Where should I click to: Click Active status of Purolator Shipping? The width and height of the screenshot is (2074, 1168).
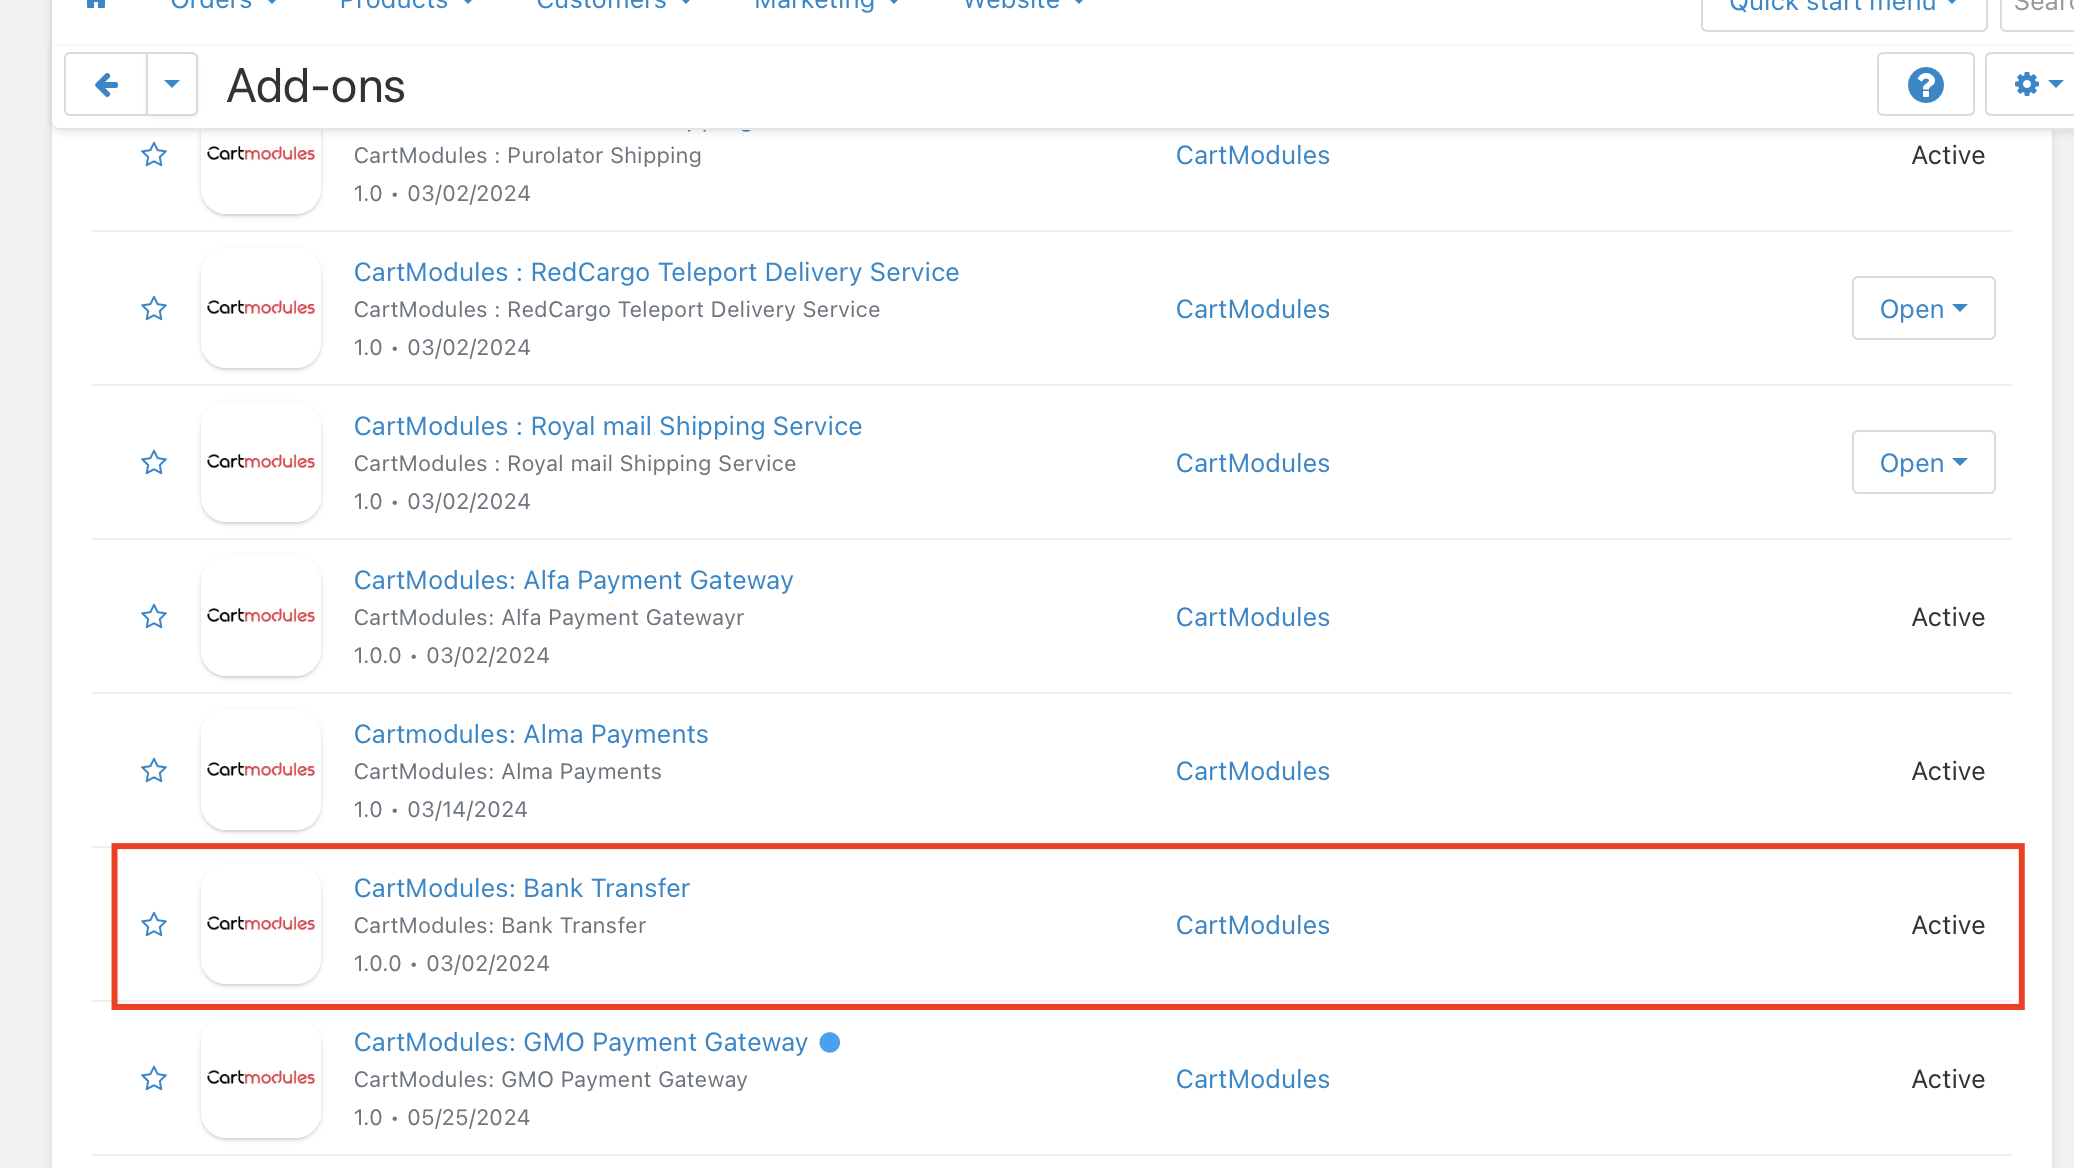[x=1948, y=155]
